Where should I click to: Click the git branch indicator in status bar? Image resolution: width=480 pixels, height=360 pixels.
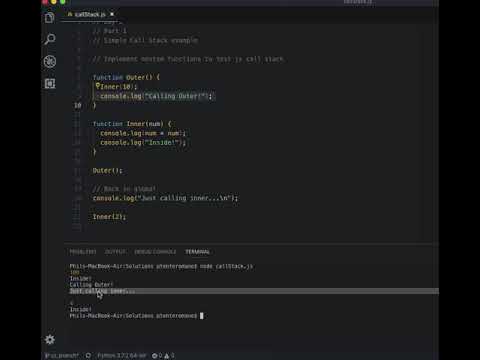62,356
